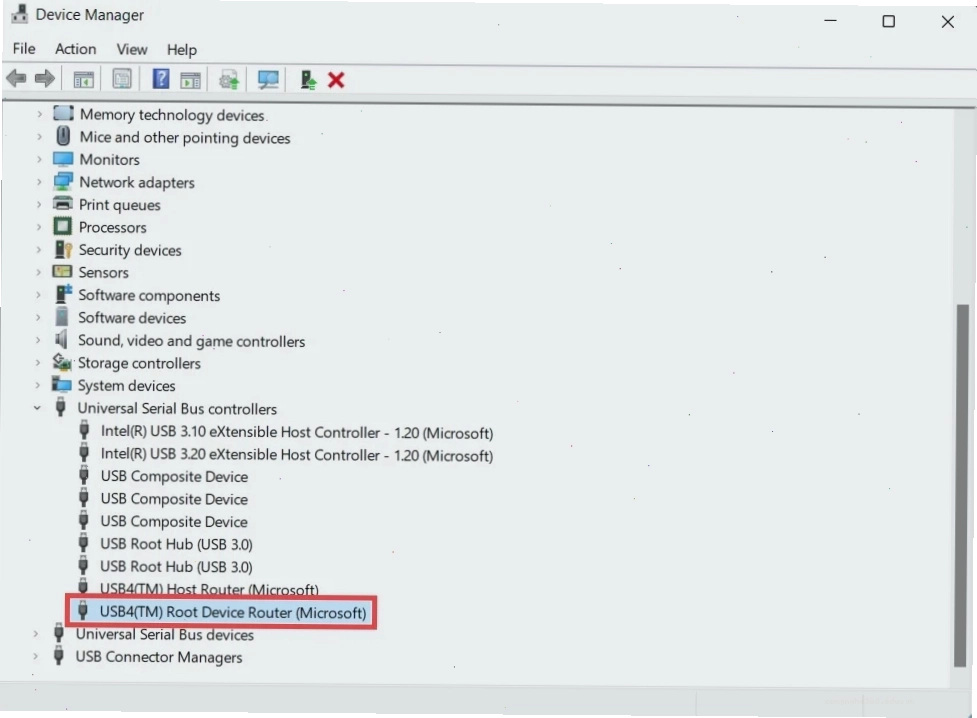Click the red X Uninstall device icon

(336, 80)
